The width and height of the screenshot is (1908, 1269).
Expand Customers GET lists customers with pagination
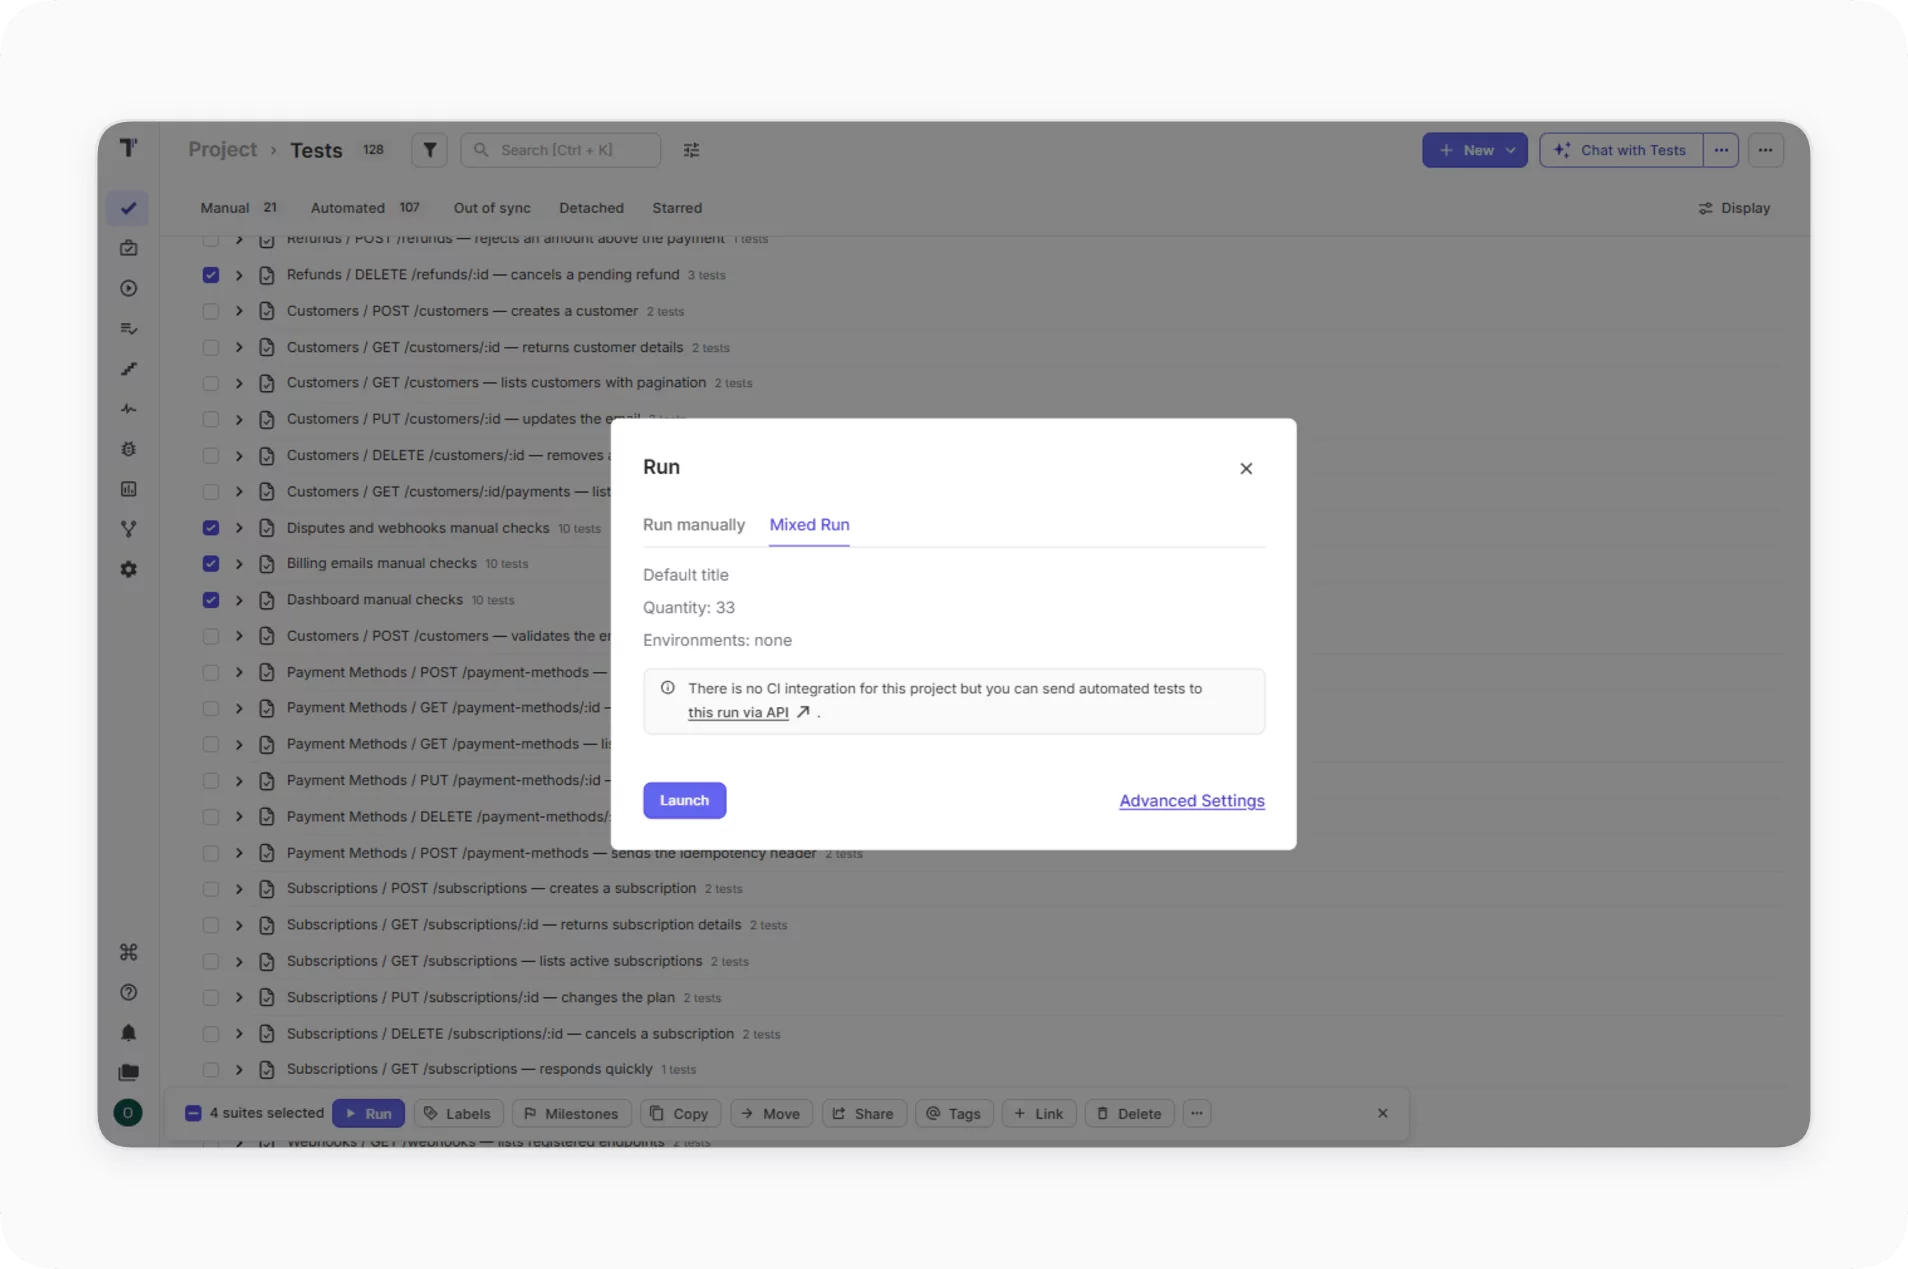click(239, 383)
